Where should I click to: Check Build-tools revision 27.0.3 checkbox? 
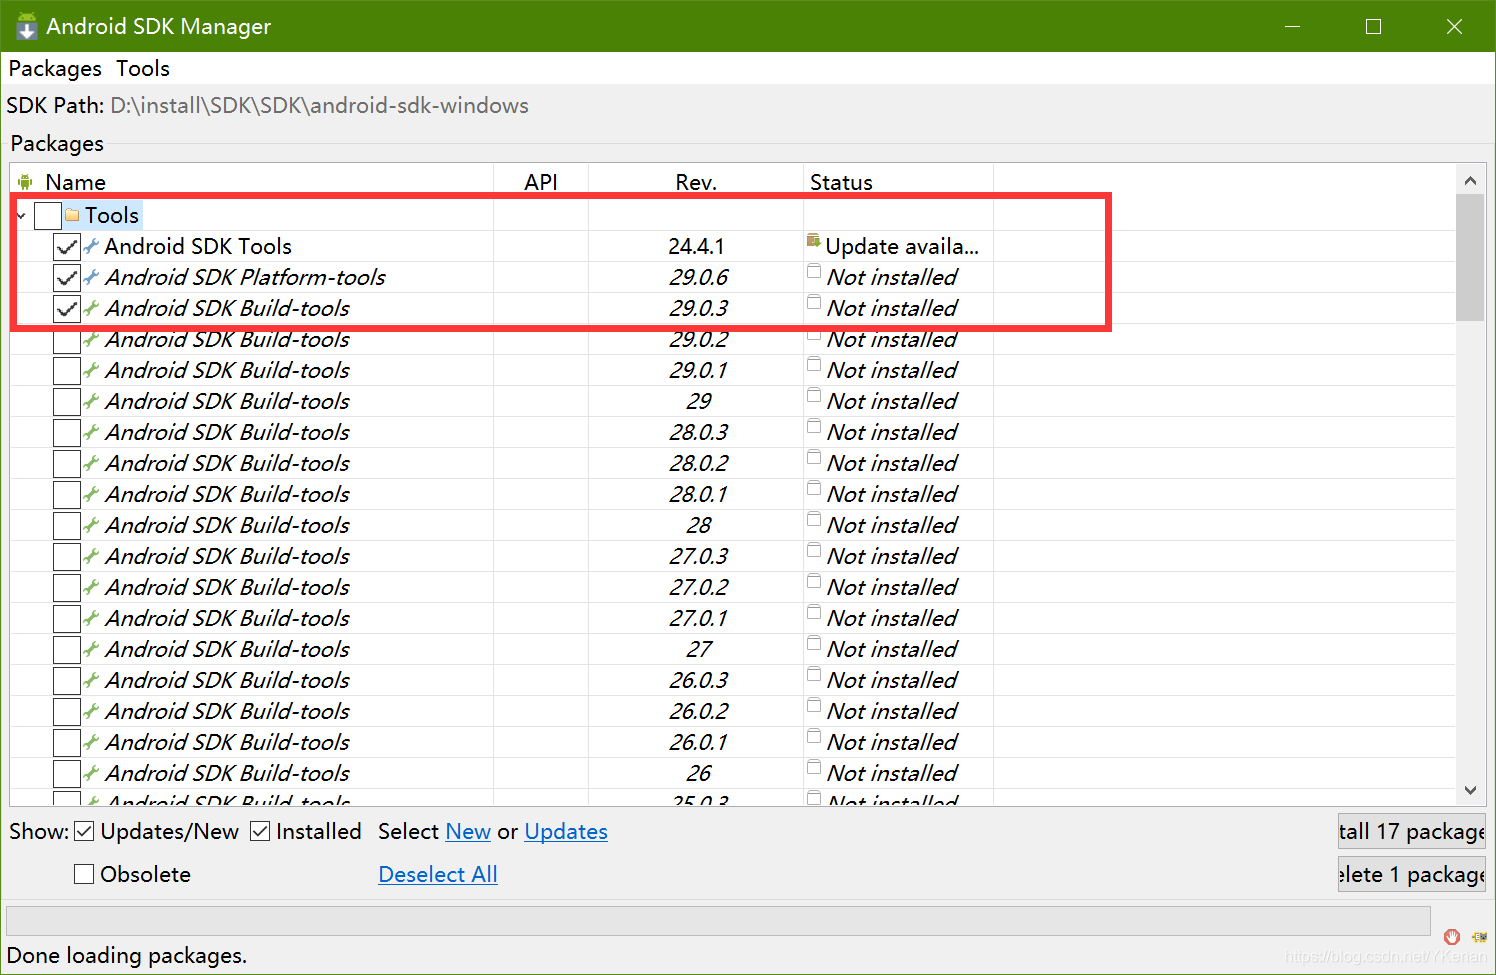coord(67,556)
